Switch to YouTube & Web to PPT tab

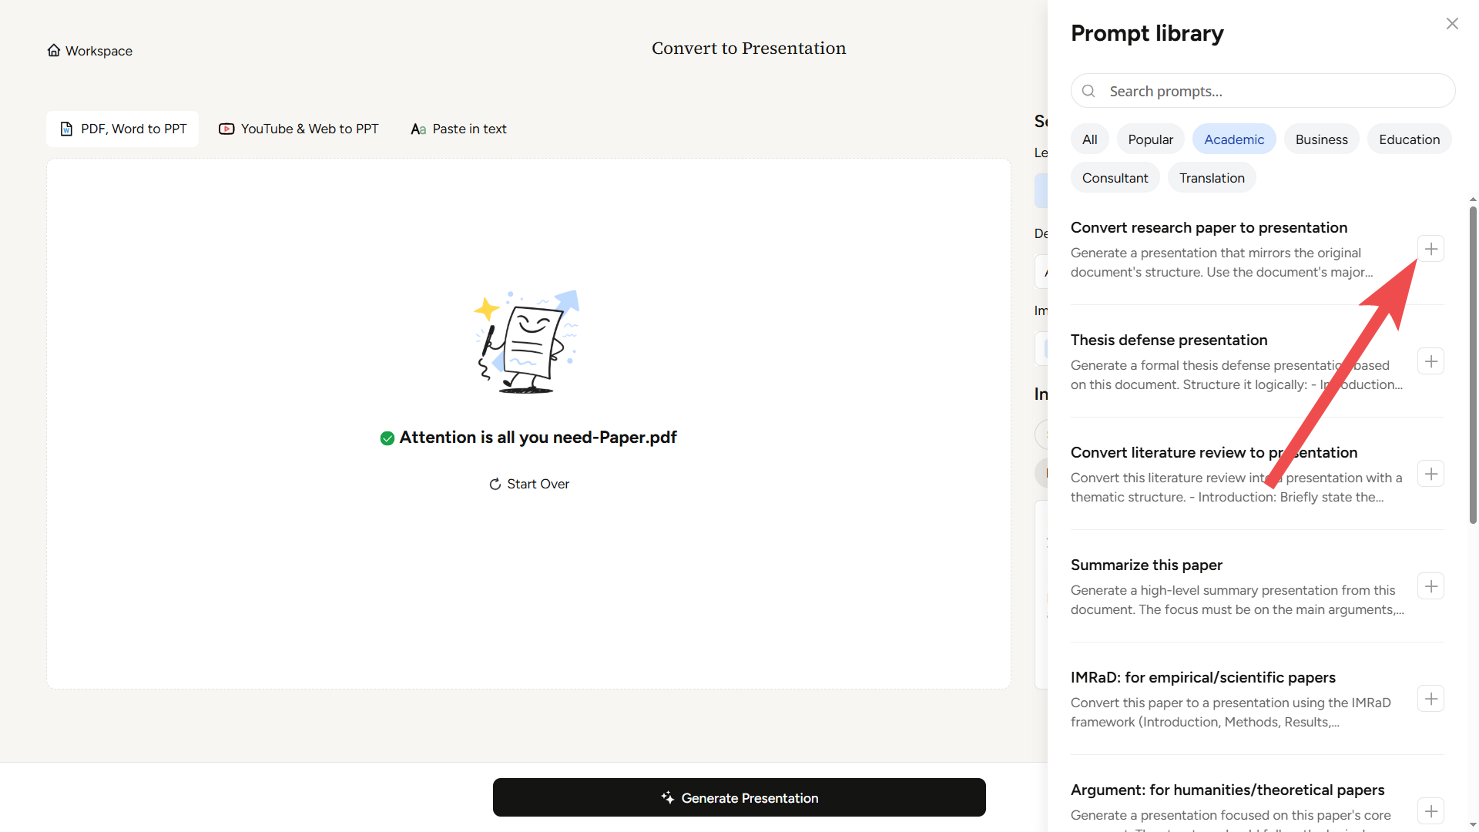coord(299,129)
